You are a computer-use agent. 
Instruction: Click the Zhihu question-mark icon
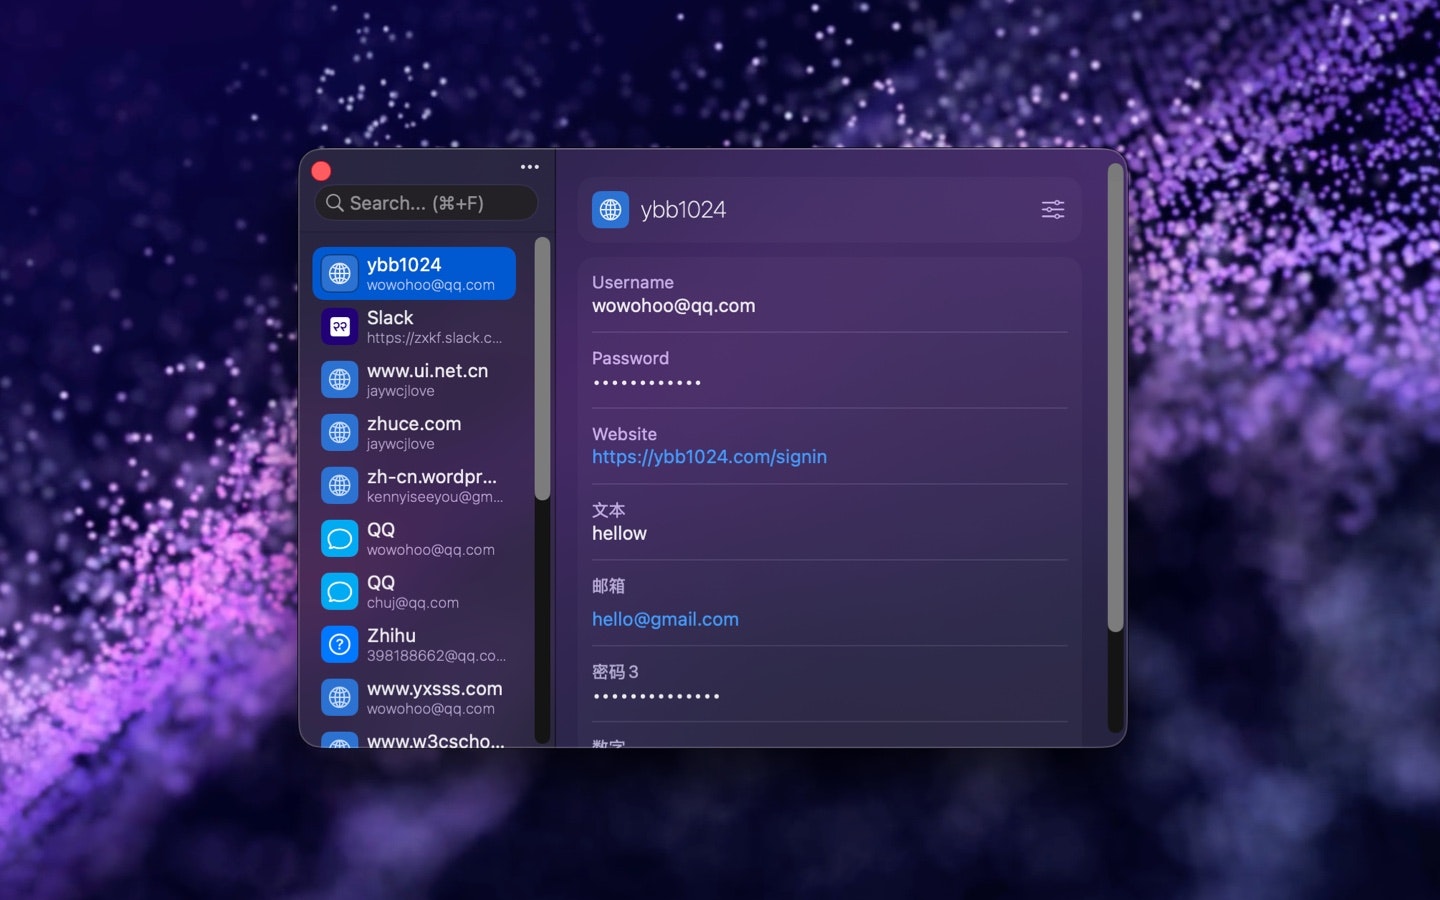(340, 644)
